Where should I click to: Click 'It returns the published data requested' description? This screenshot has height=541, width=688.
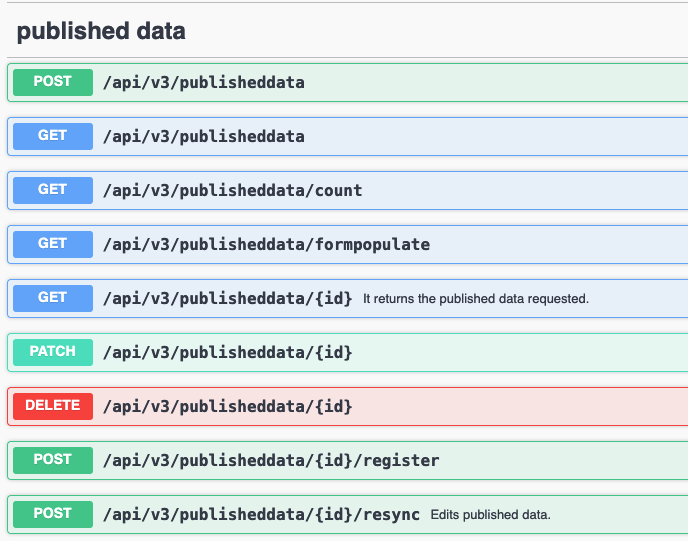[475, 298]
